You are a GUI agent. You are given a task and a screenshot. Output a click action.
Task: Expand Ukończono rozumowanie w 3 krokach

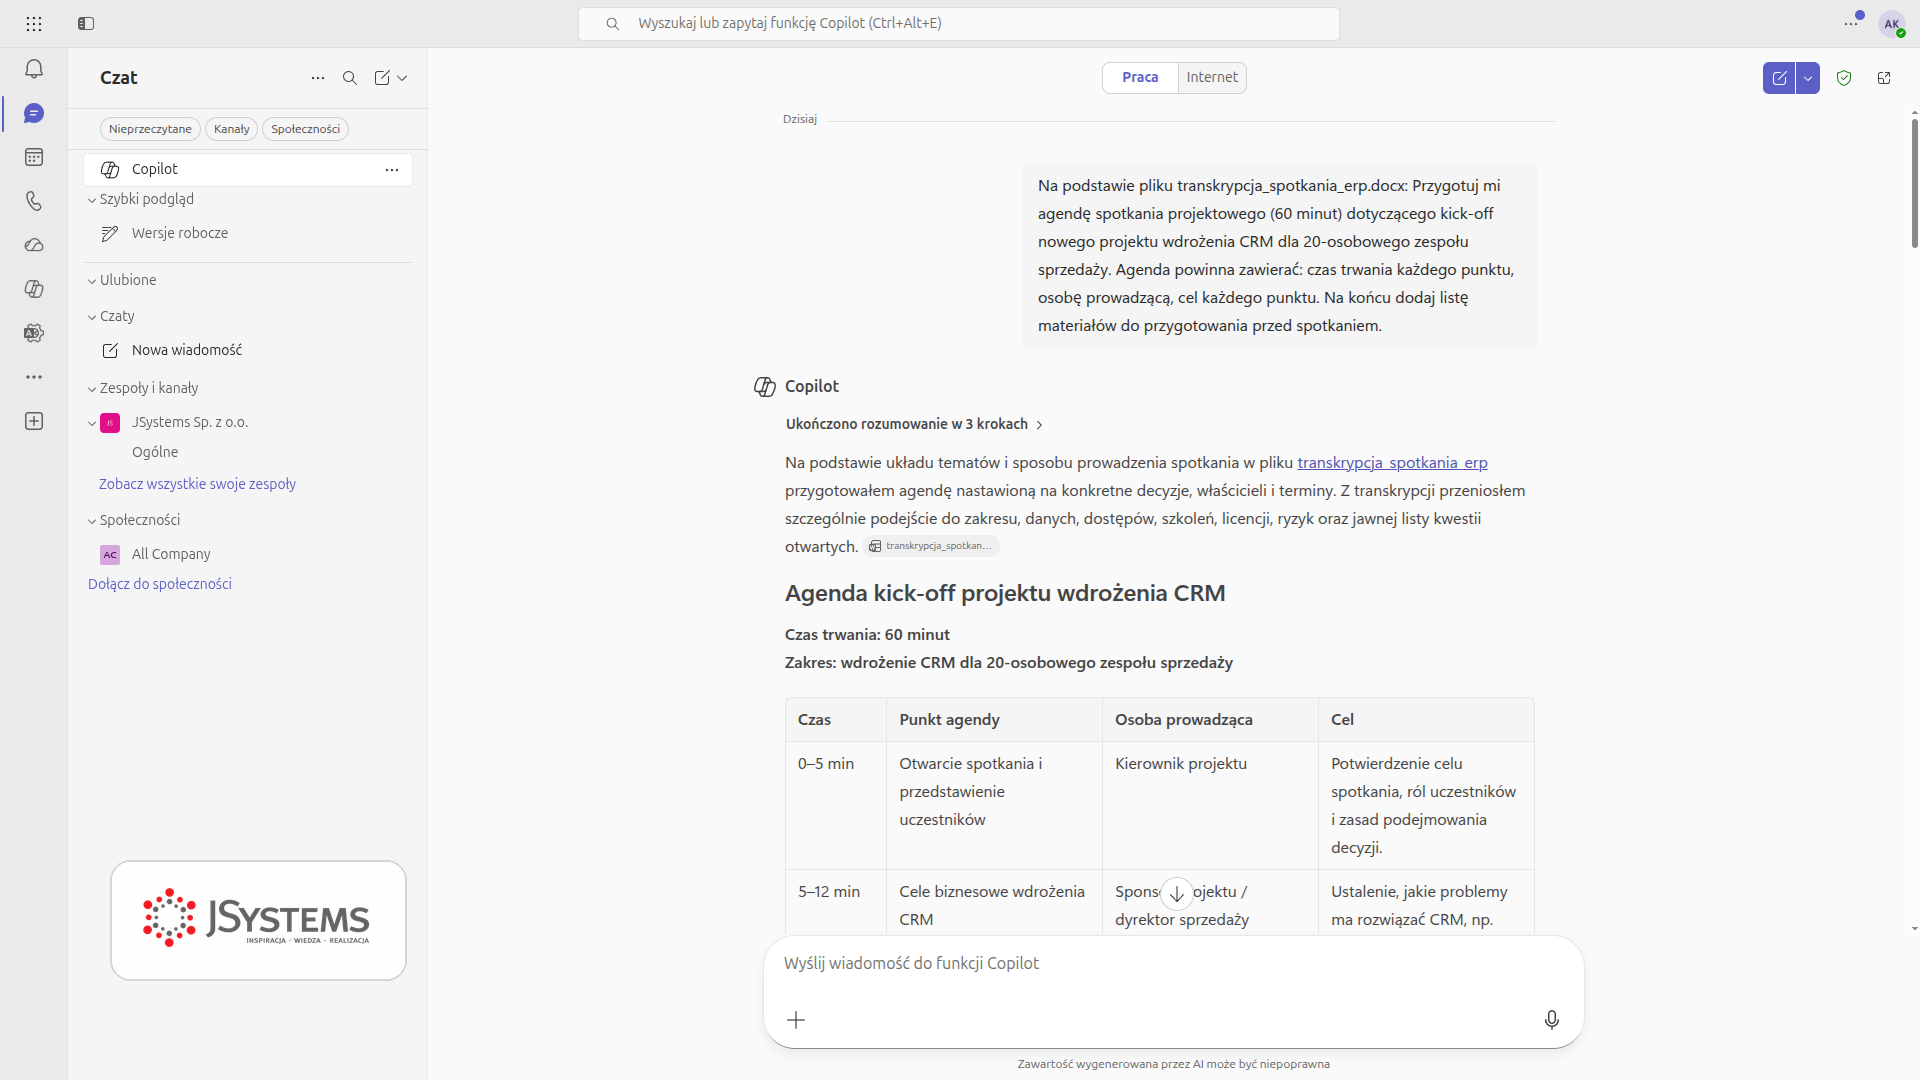(914, 425)
